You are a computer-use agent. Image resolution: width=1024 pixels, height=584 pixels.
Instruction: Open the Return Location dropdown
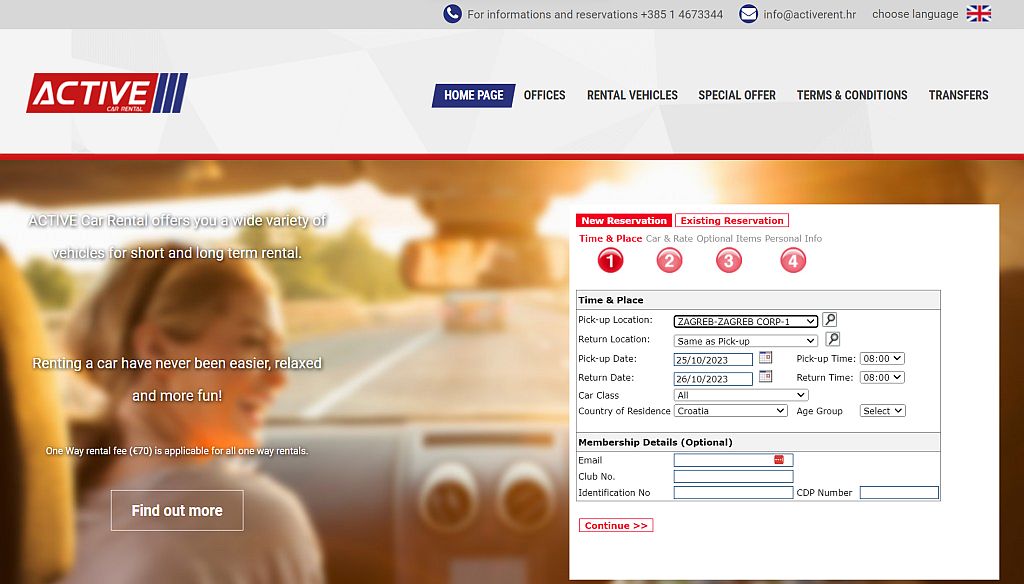click(x=746, y=341)
